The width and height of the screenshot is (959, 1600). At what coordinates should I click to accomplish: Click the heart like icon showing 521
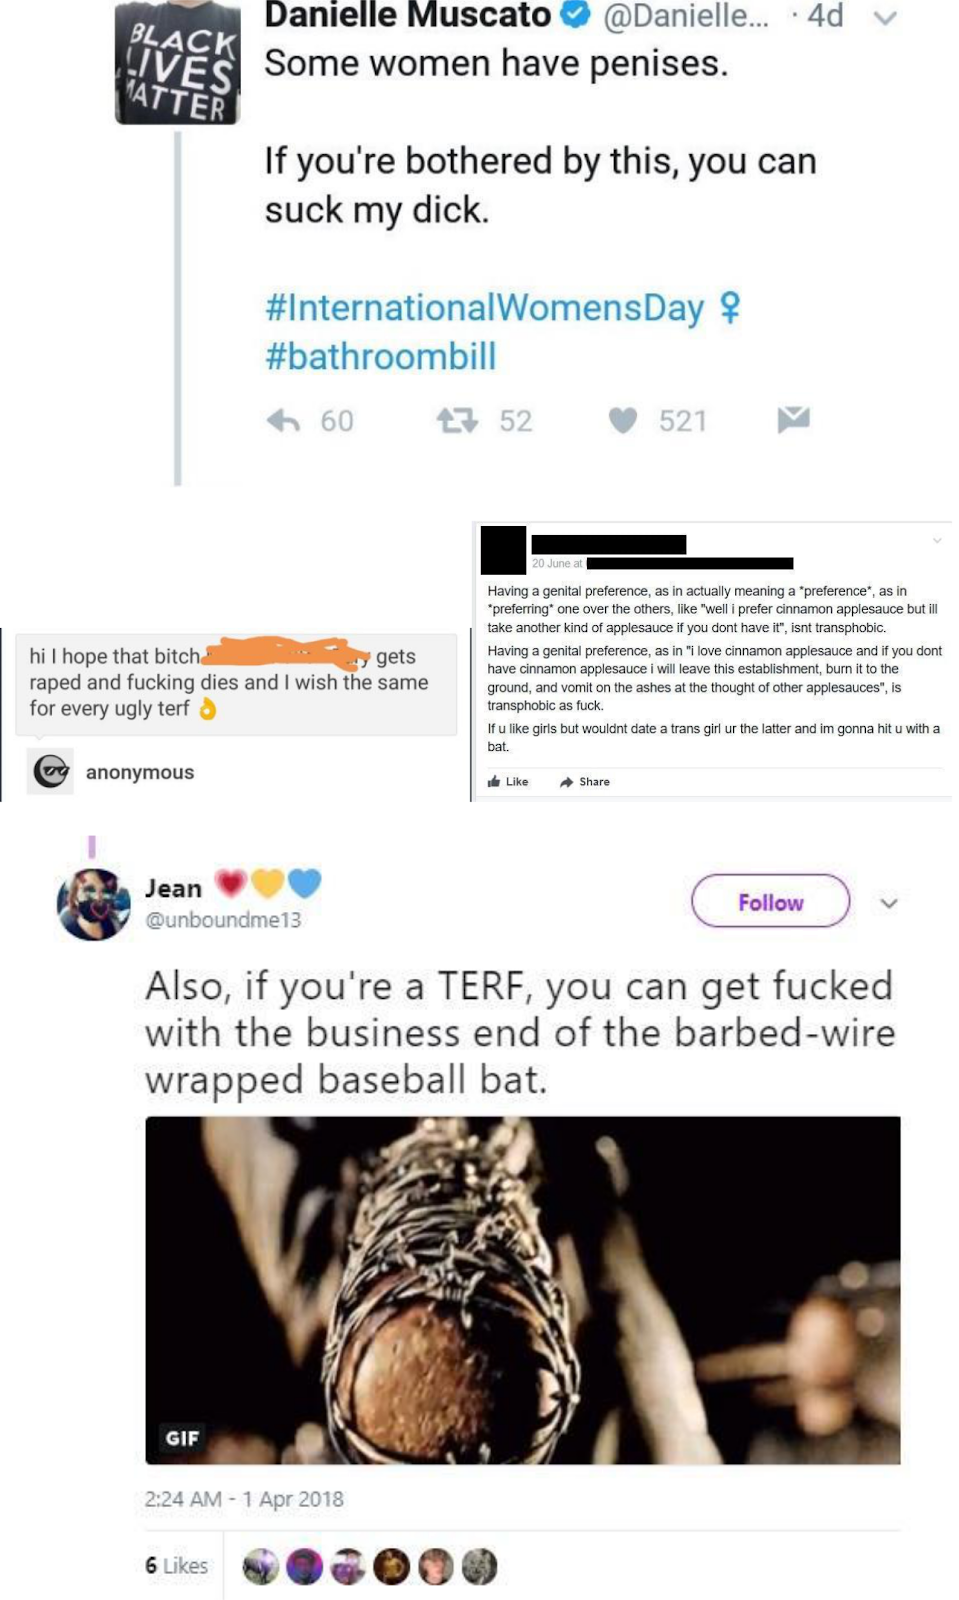[x=623, y=421]
